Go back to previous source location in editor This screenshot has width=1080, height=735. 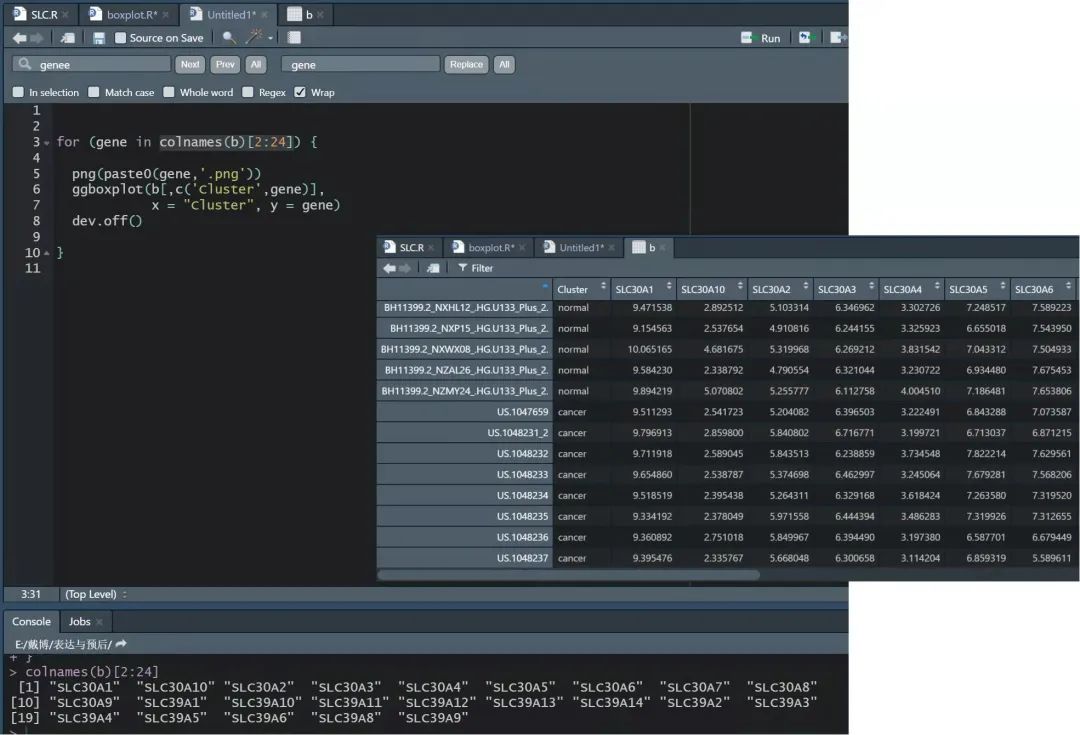(x=19, y=38)
